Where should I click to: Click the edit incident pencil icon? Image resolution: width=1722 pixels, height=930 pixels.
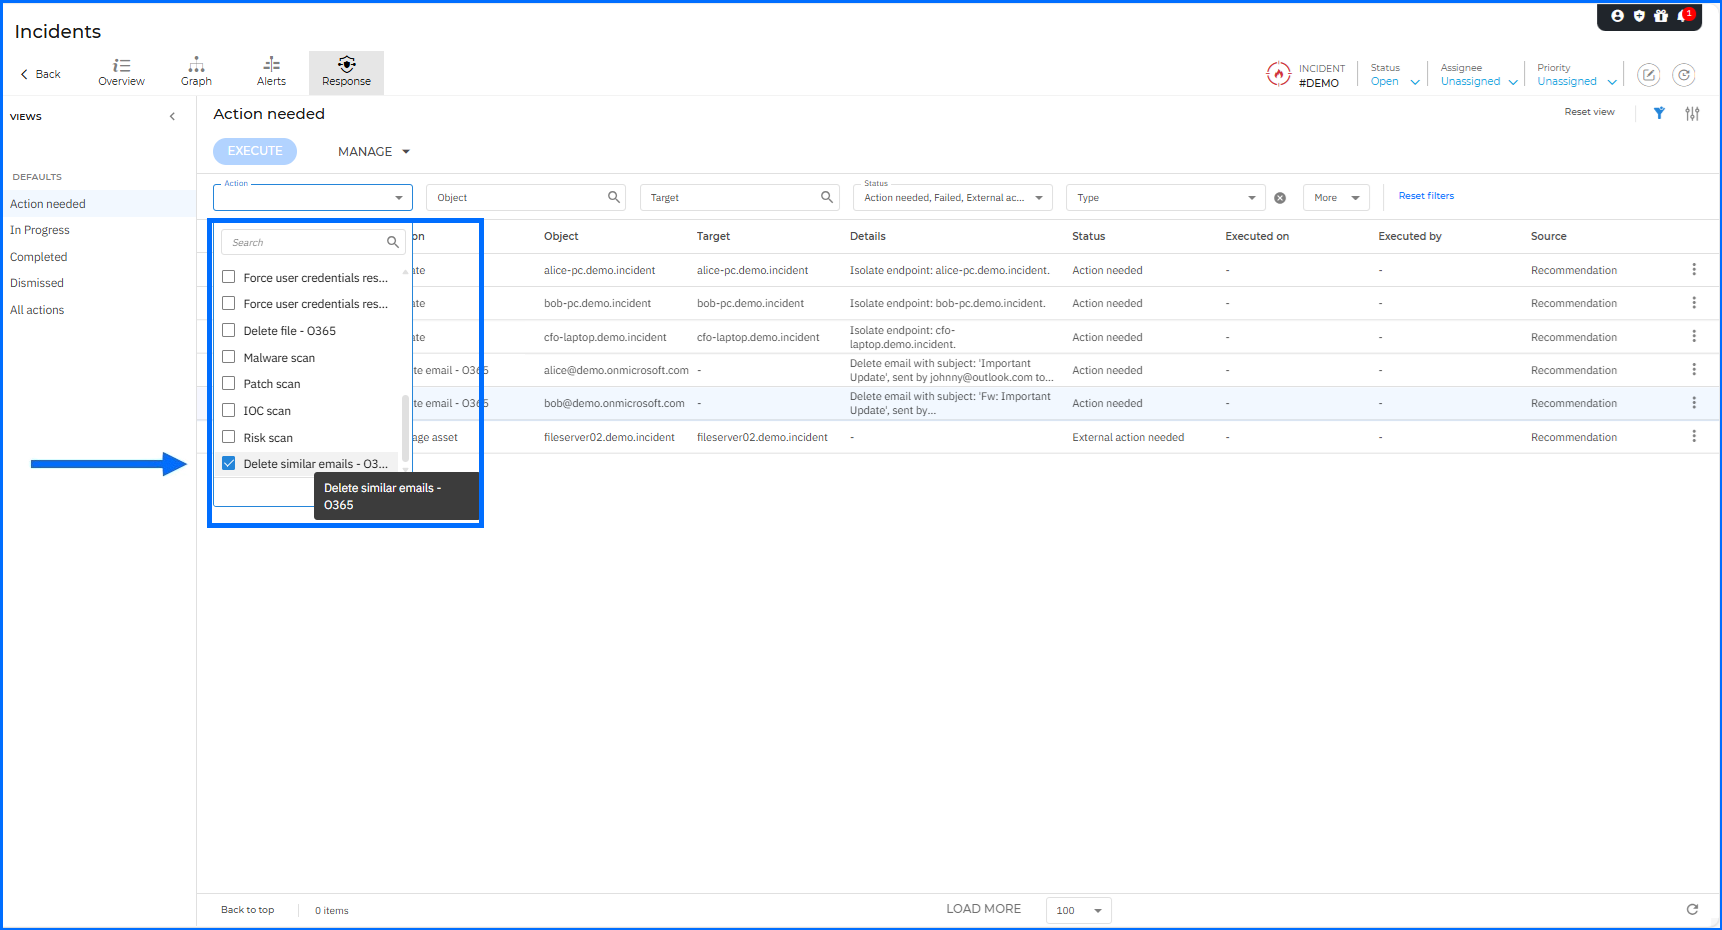1649,75
